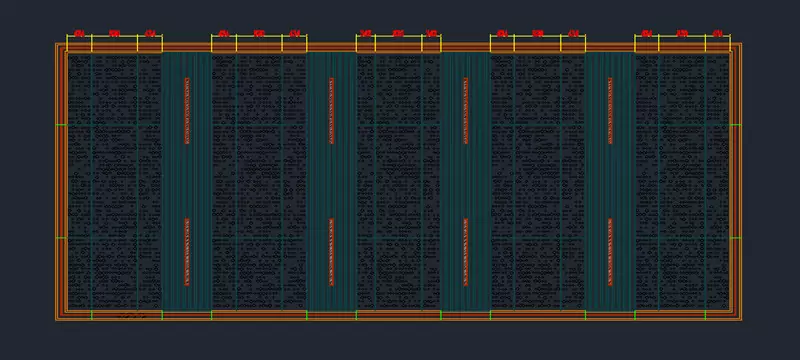
Task: Select the lower red label in first teal band
Action: 187,252
